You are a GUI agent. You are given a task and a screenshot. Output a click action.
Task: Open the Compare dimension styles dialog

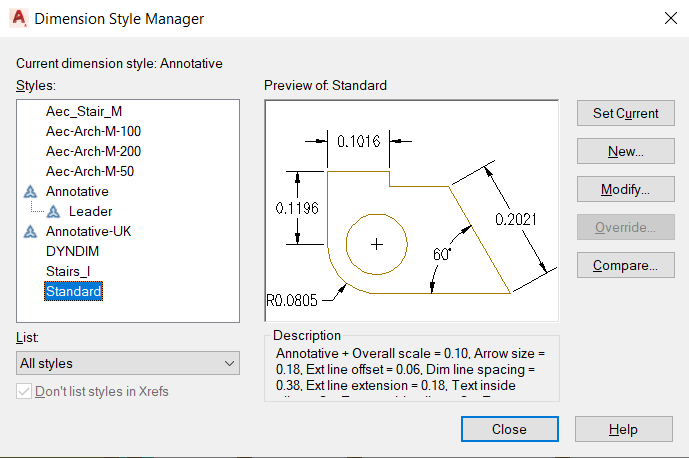tap(625, 265)
